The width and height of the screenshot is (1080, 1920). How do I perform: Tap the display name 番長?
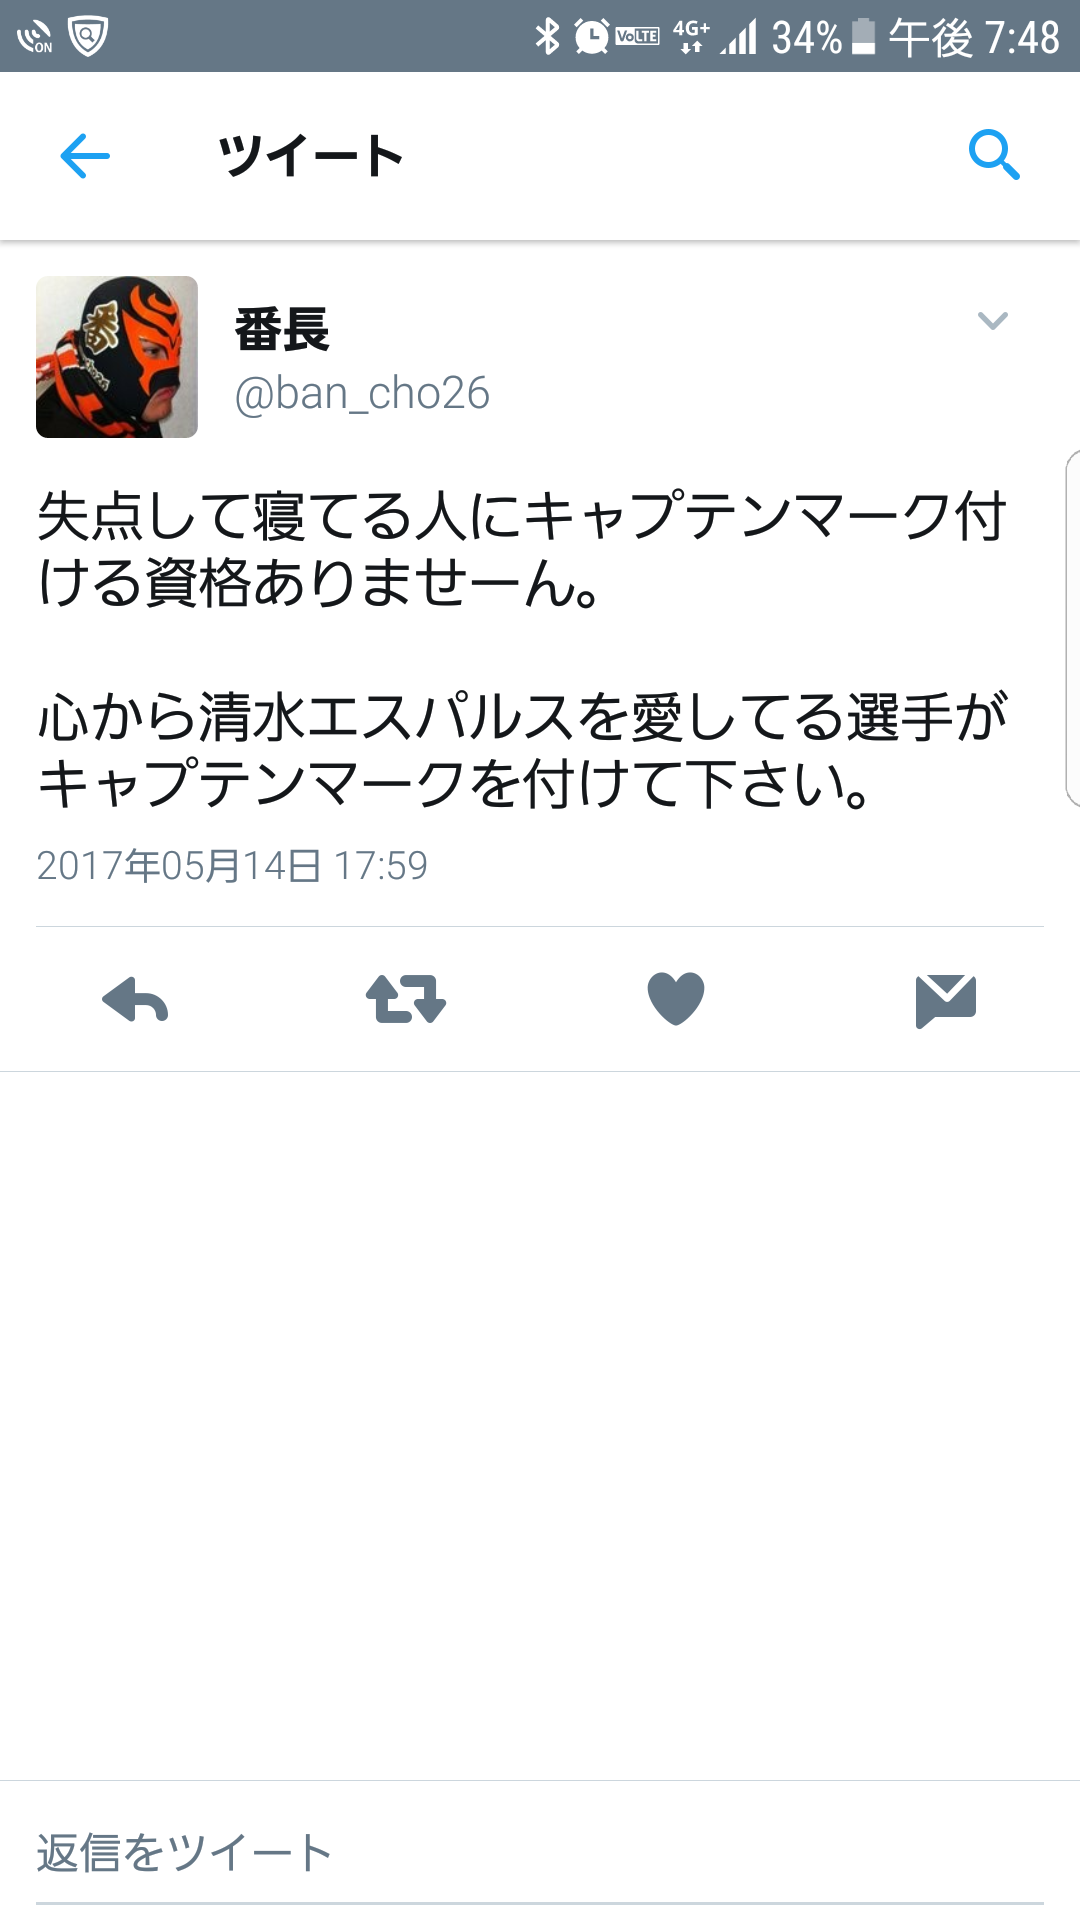point(282,330)
